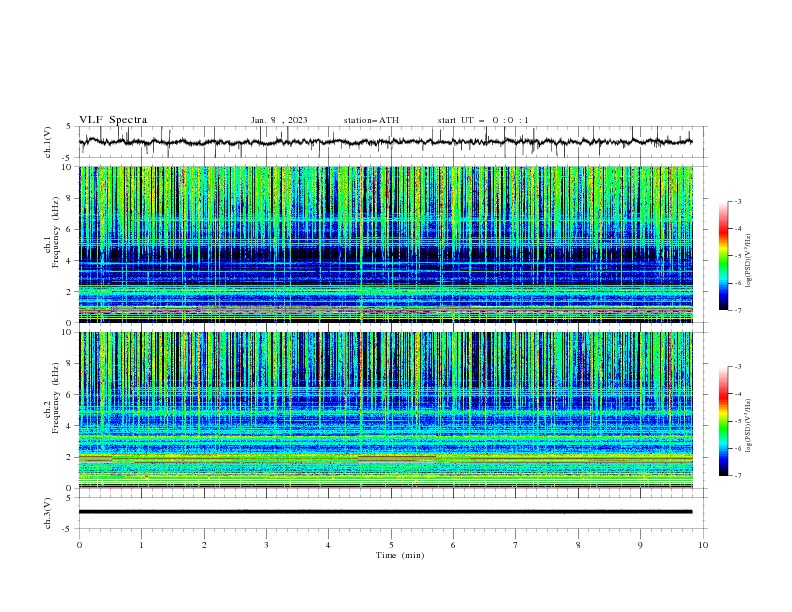Click the "Time (min)" x-axis label
The height and width of the screenshot is (612, 792).
pyautogui.click(x=400, y=555)
